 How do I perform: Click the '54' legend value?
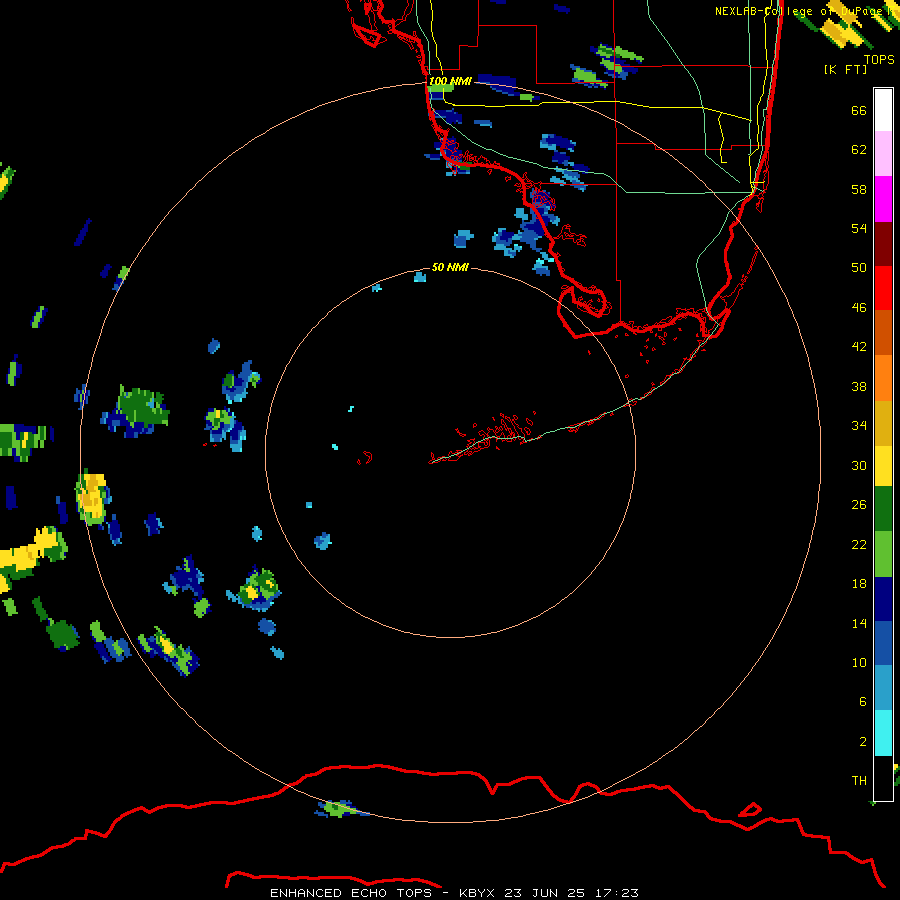(x=859, y=228)
